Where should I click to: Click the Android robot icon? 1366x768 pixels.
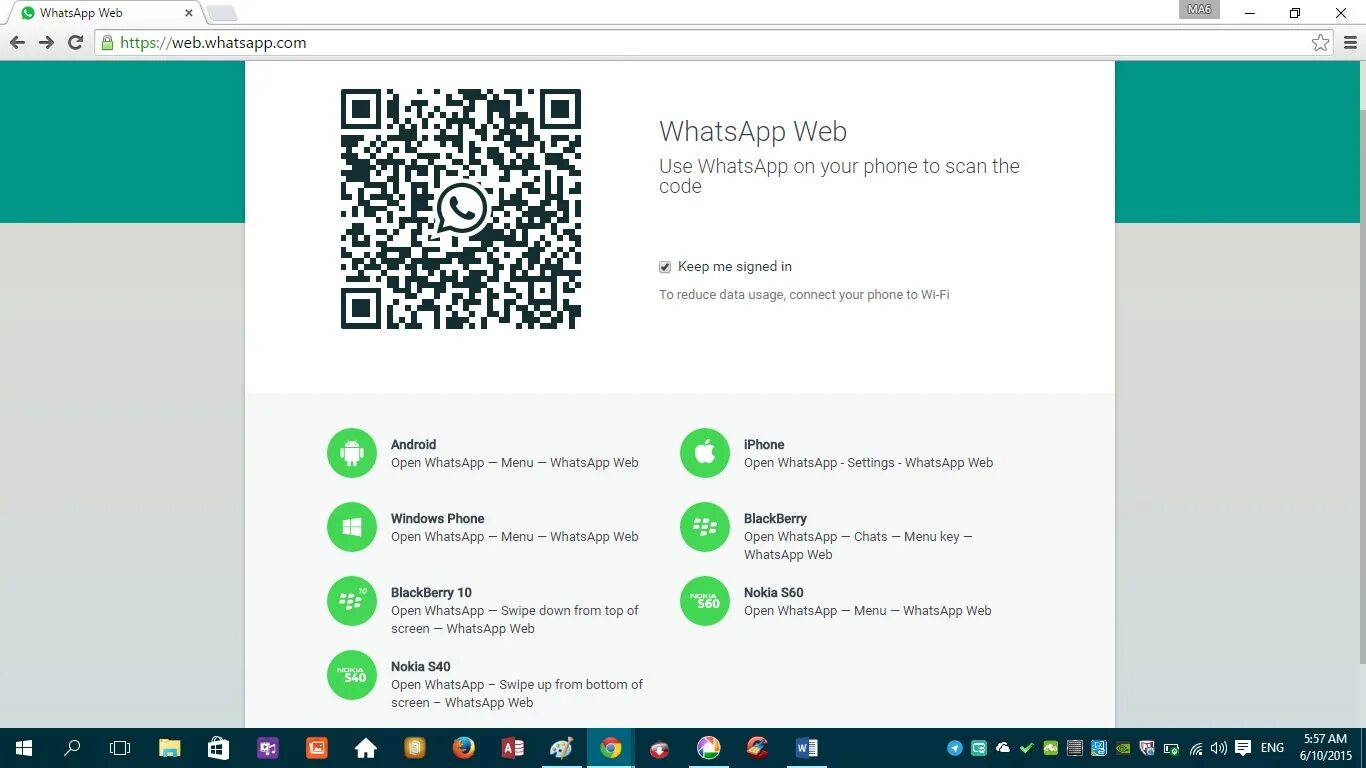[x=352, y=453]
